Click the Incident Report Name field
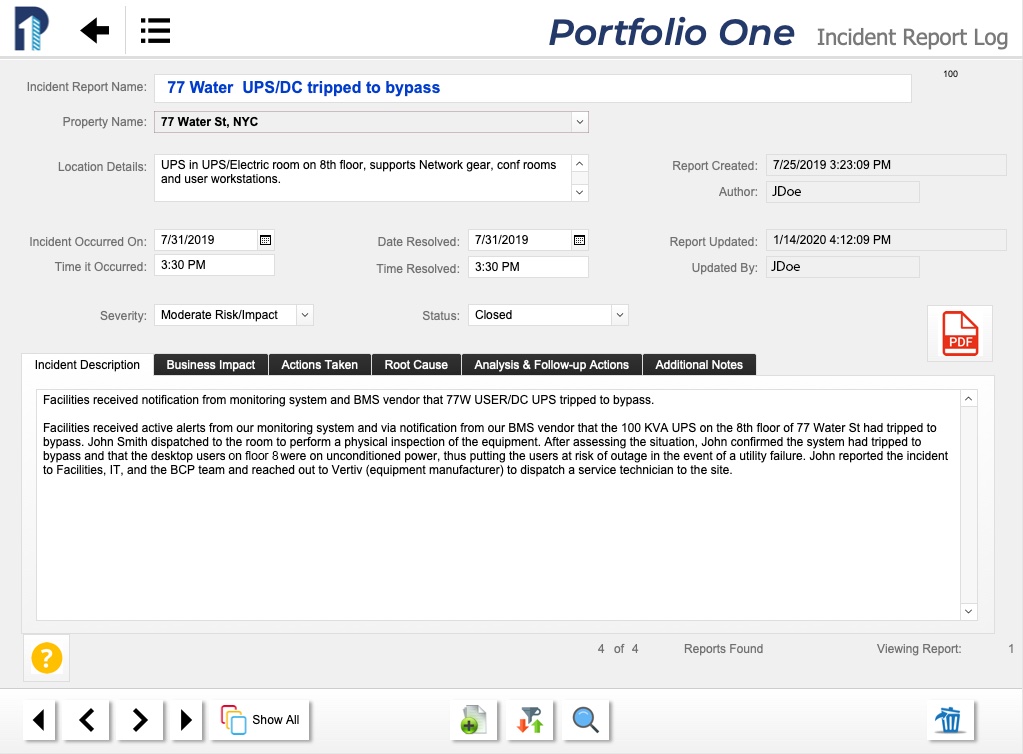Image resolution: width=1023 pixels, height=754 pixels. click(532, 88)
